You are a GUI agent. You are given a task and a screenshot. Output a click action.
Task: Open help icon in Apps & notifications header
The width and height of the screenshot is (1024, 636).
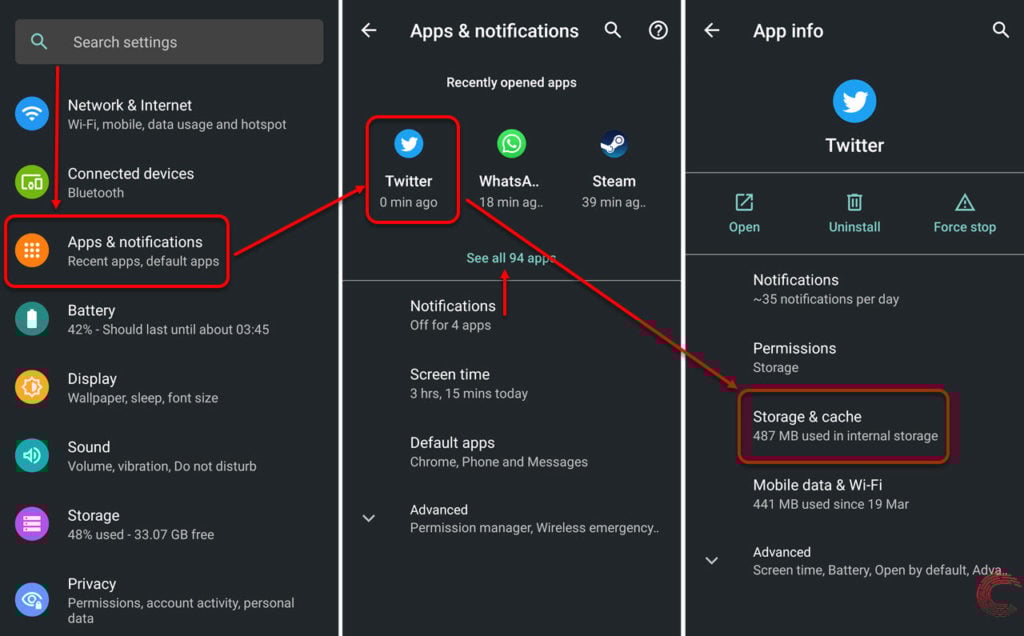[x=658, y=30]
